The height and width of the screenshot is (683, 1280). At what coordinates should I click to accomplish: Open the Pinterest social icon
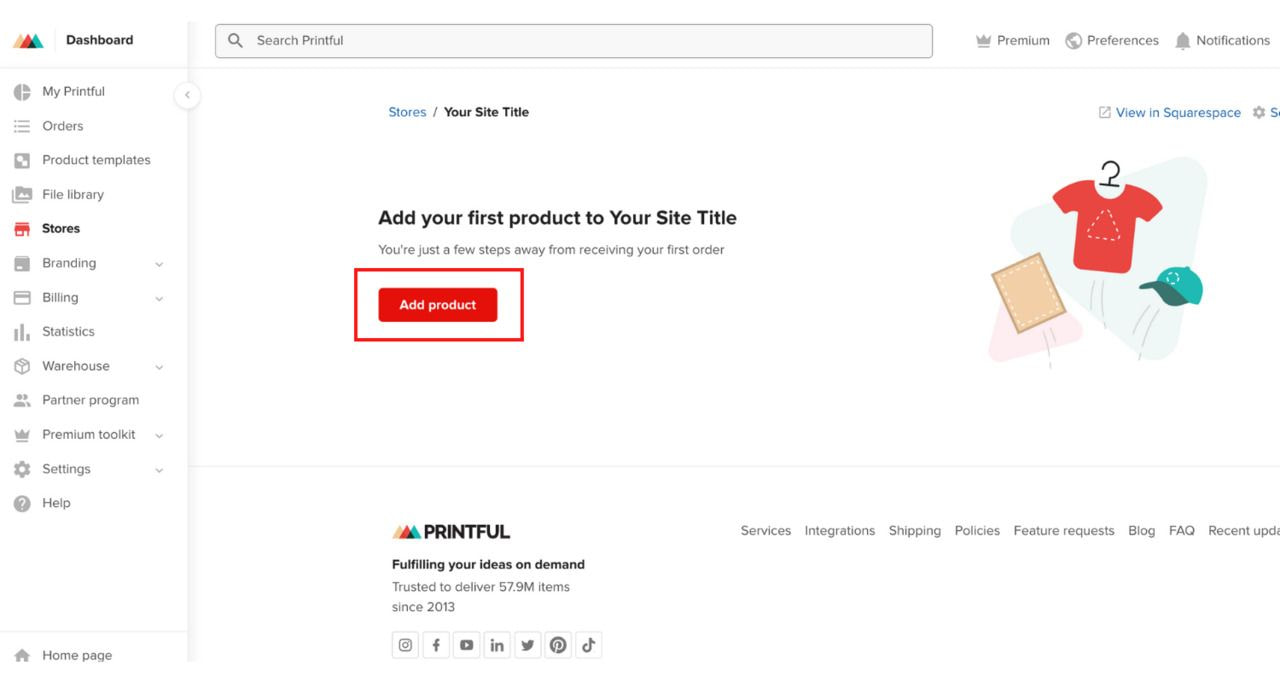(558, 645)
